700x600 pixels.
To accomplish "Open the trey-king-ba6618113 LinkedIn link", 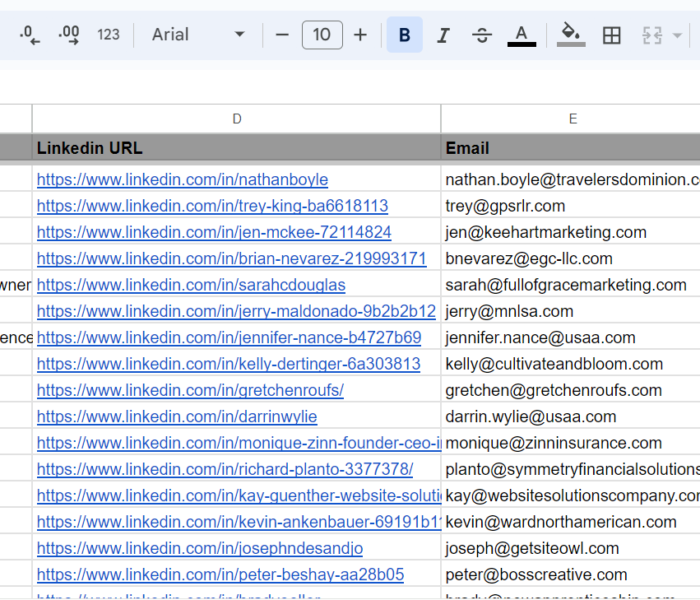I will (x=212, y=206).
